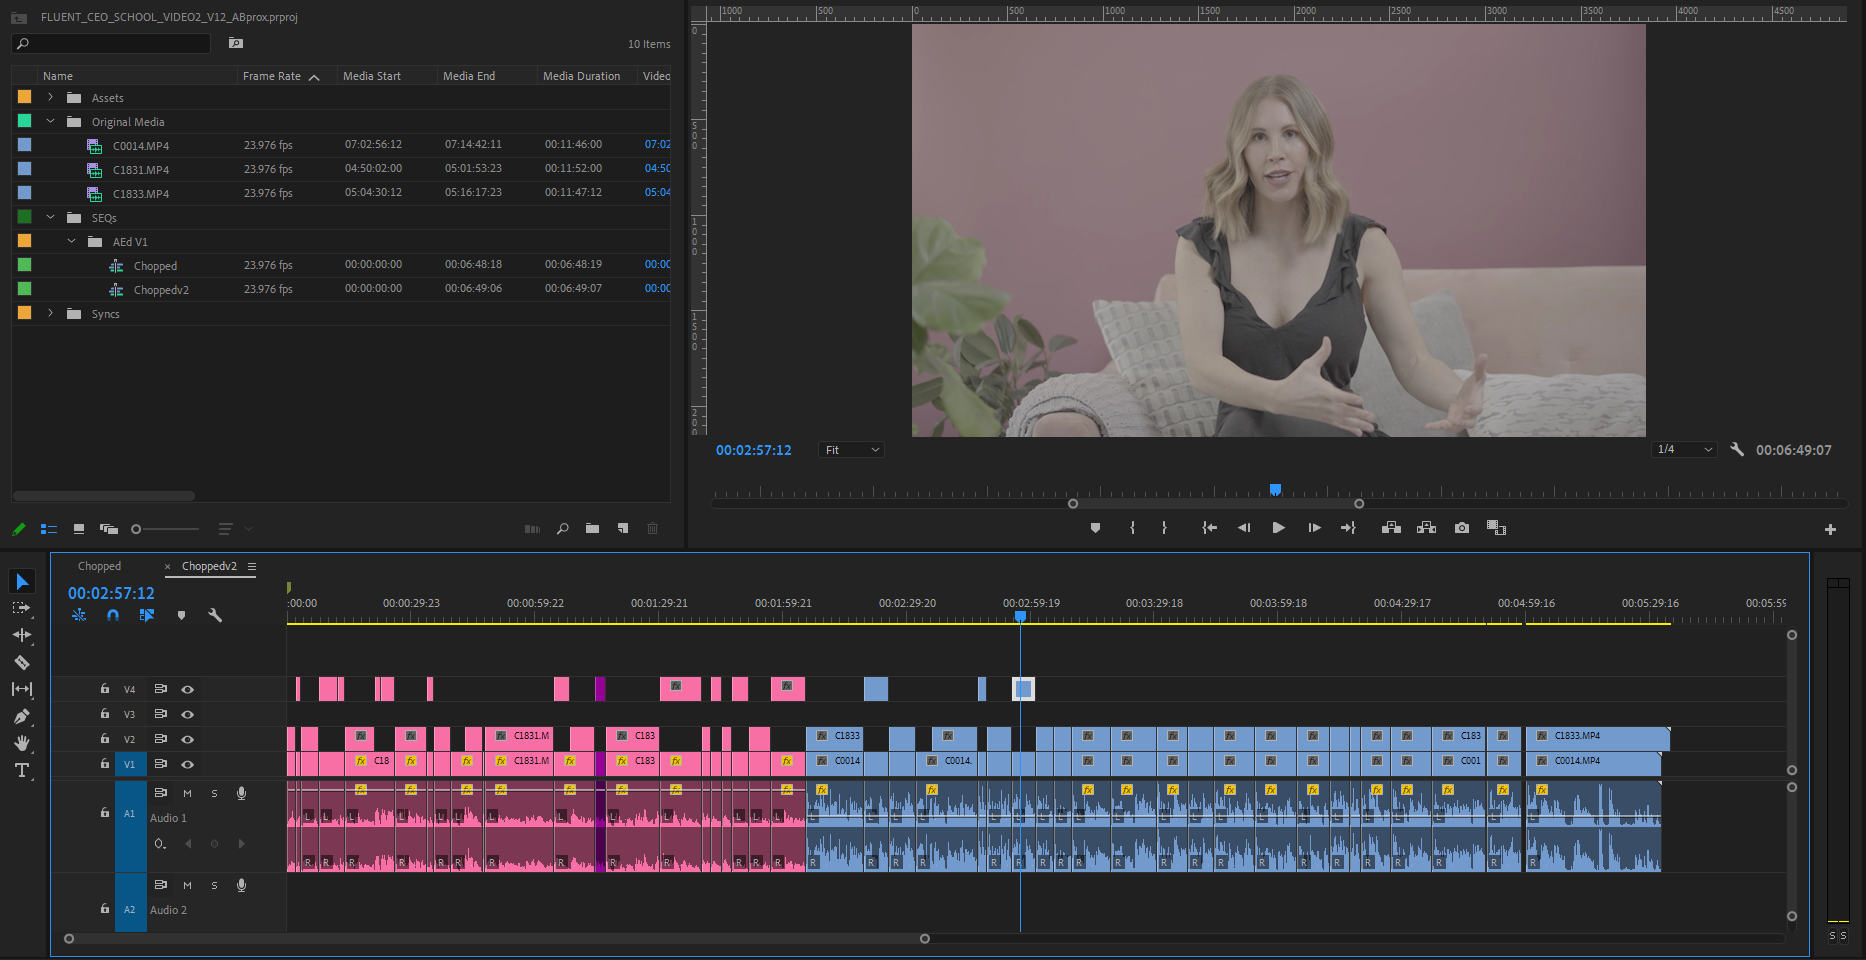Toggle linked selection in timeline
Image resolution: width=1866 pixels, height=960 pixels.
click(x=147, y=616)
